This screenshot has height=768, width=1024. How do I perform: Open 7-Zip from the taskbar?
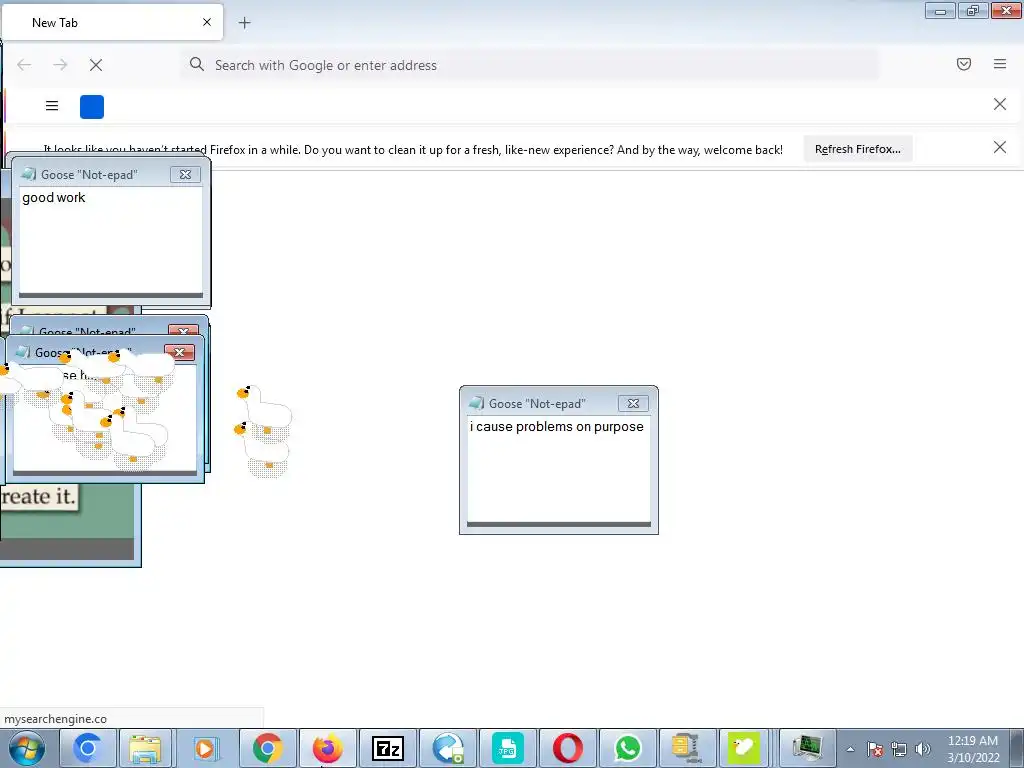tap(387, 748)
